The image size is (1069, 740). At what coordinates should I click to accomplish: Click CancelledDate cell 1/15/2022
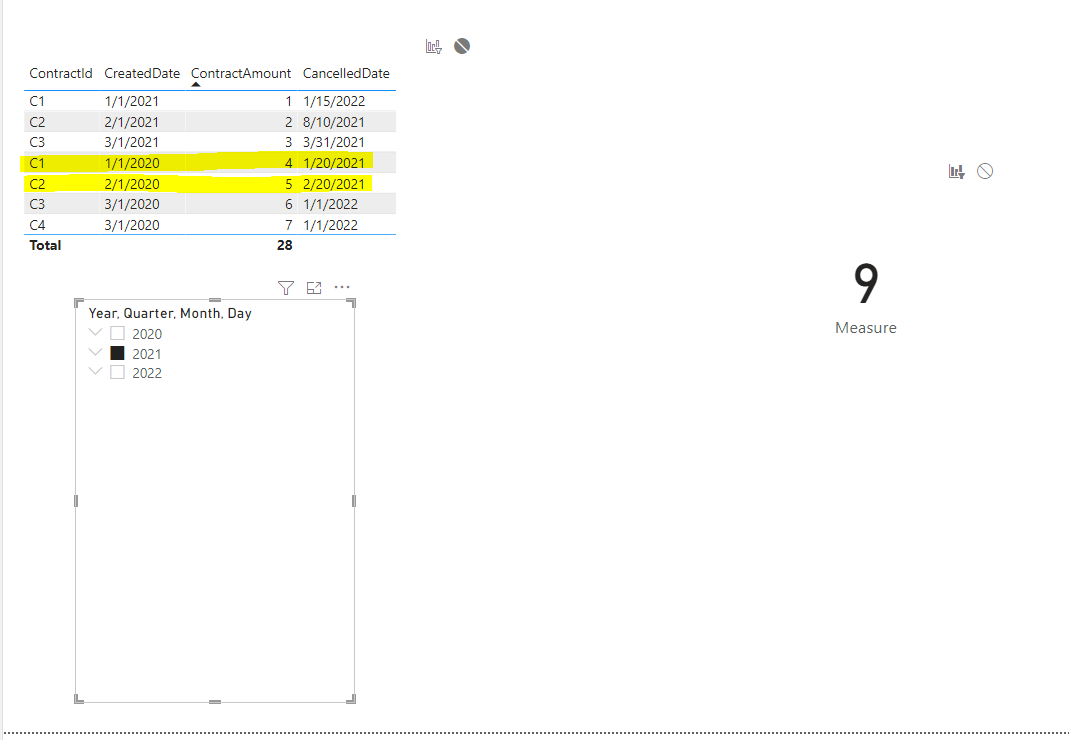(x=334, y=101)
